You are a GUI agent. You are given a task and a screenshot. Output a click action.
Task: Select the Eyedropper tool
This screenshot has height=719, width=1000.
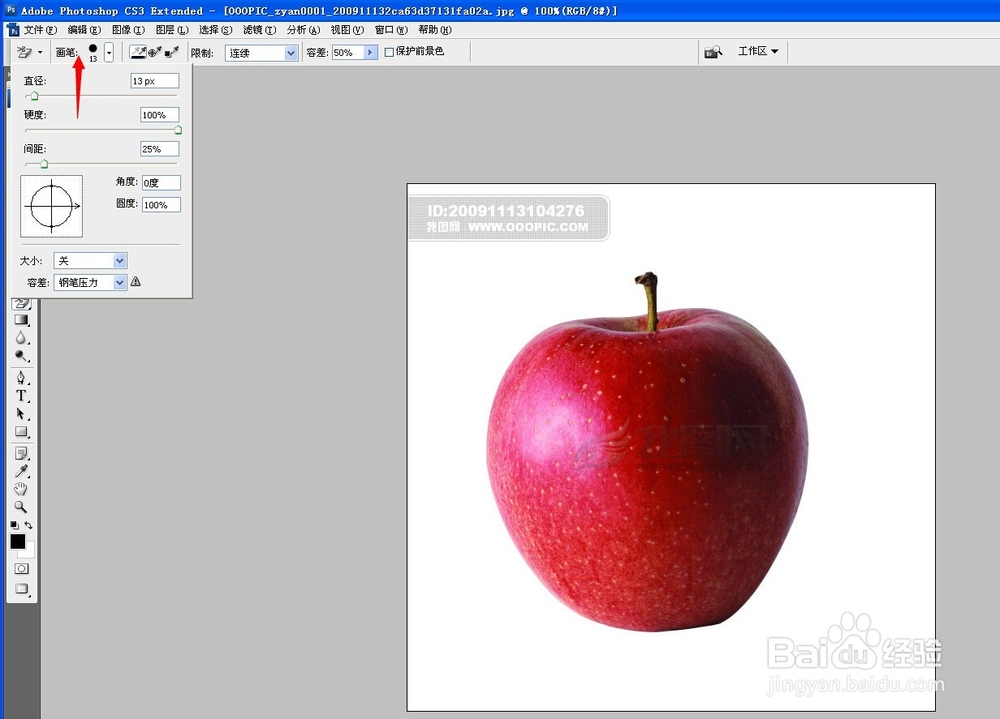21,471
